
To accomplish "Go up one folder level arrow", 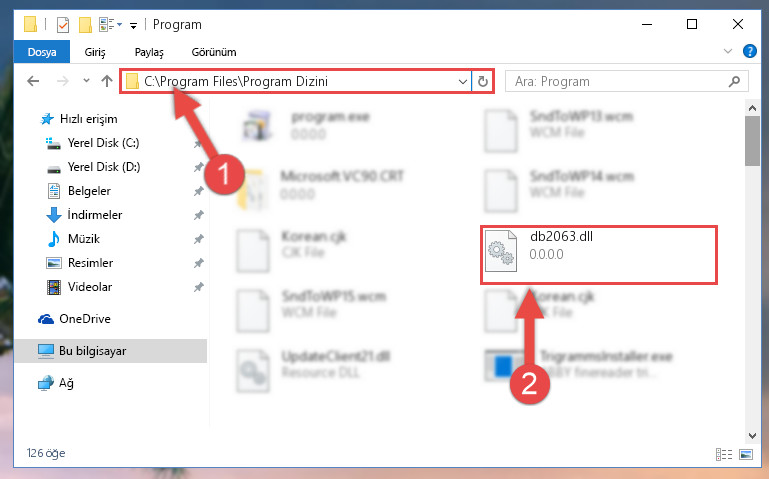I will pos(107,81).
